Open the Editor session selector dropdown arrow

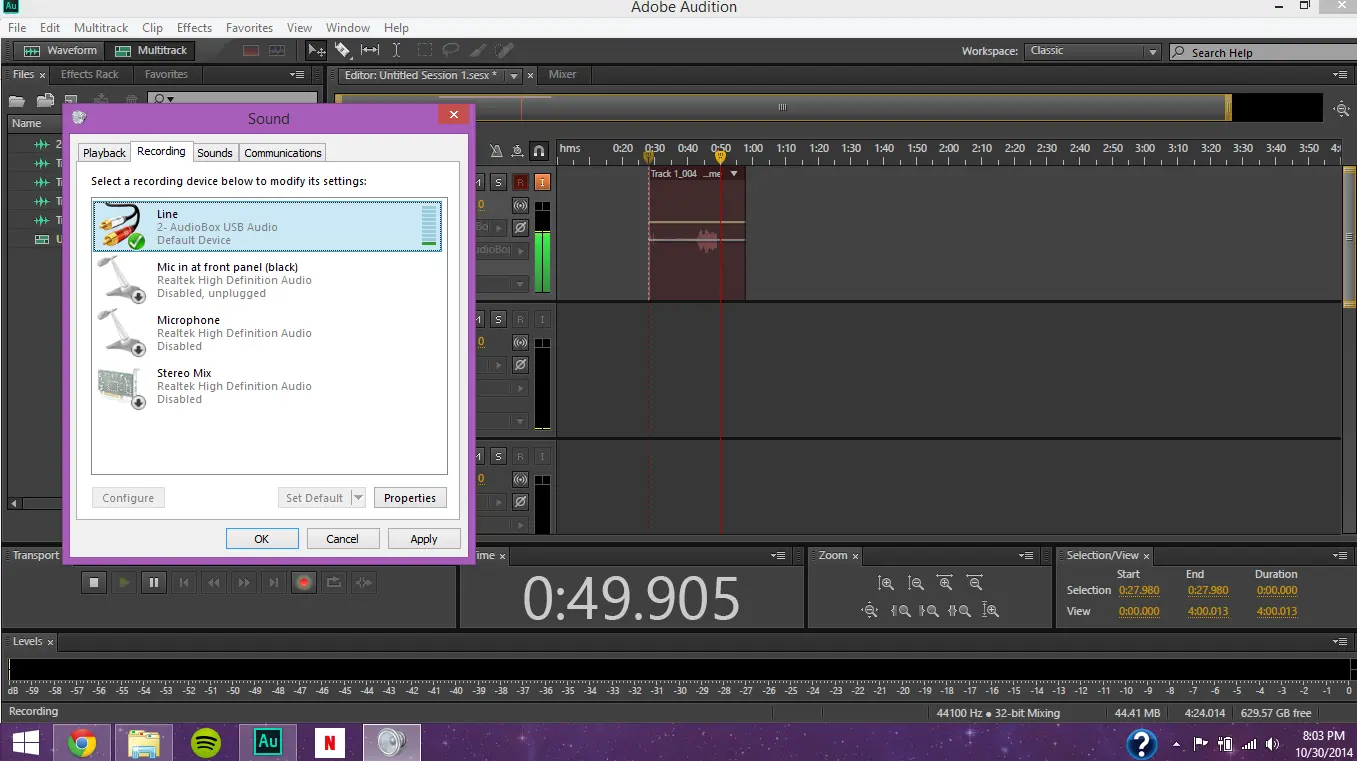(x=514, y=76)
